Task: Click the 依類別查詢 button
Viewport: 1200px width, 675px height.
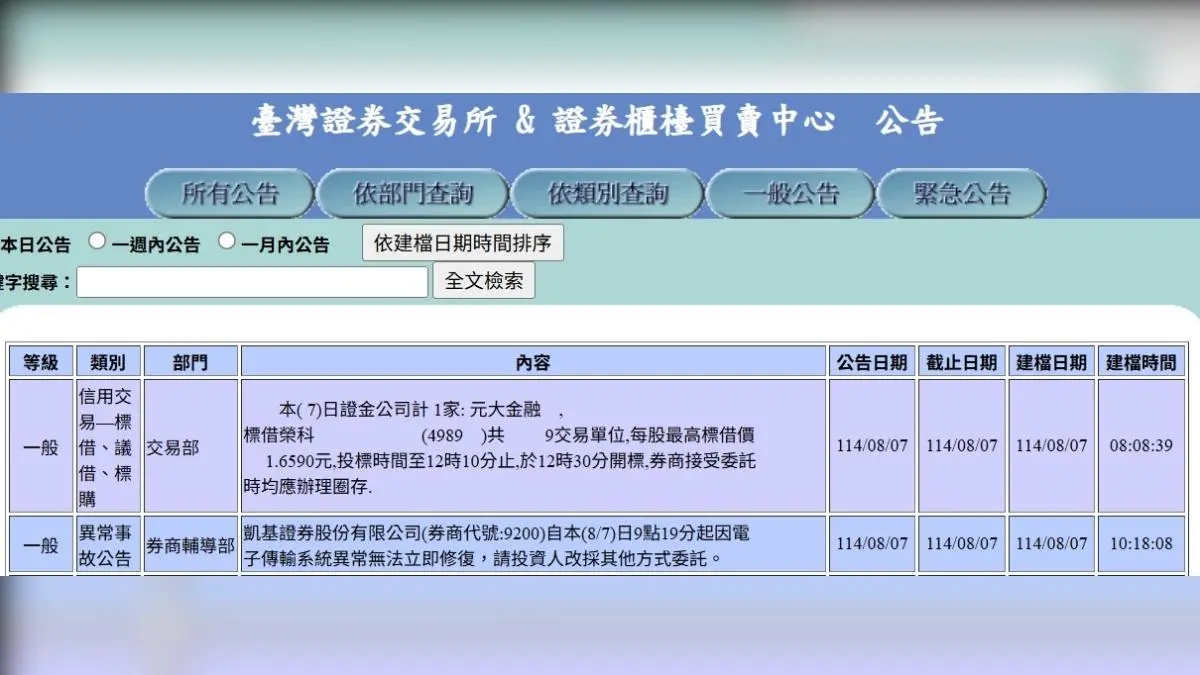Action: (x=607, y=193)
